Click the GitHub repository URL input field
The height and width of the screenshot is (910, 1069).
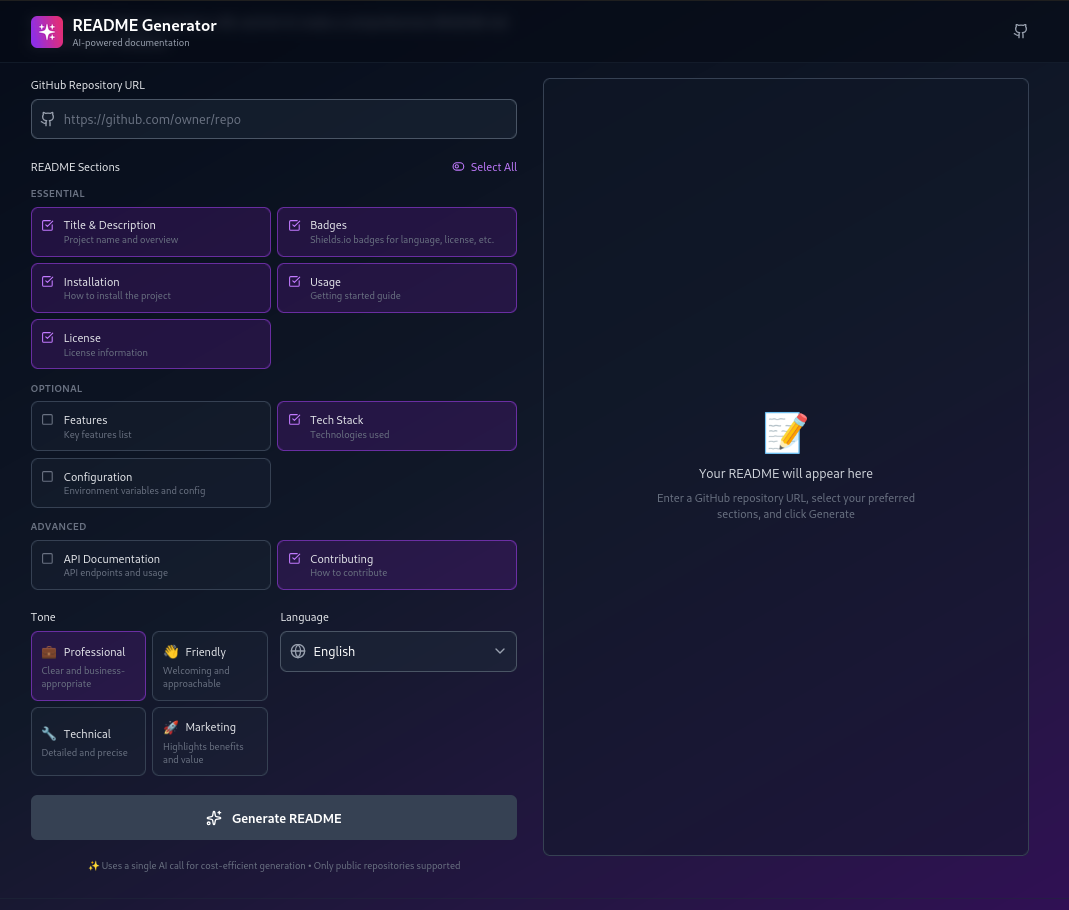[273, 119]
